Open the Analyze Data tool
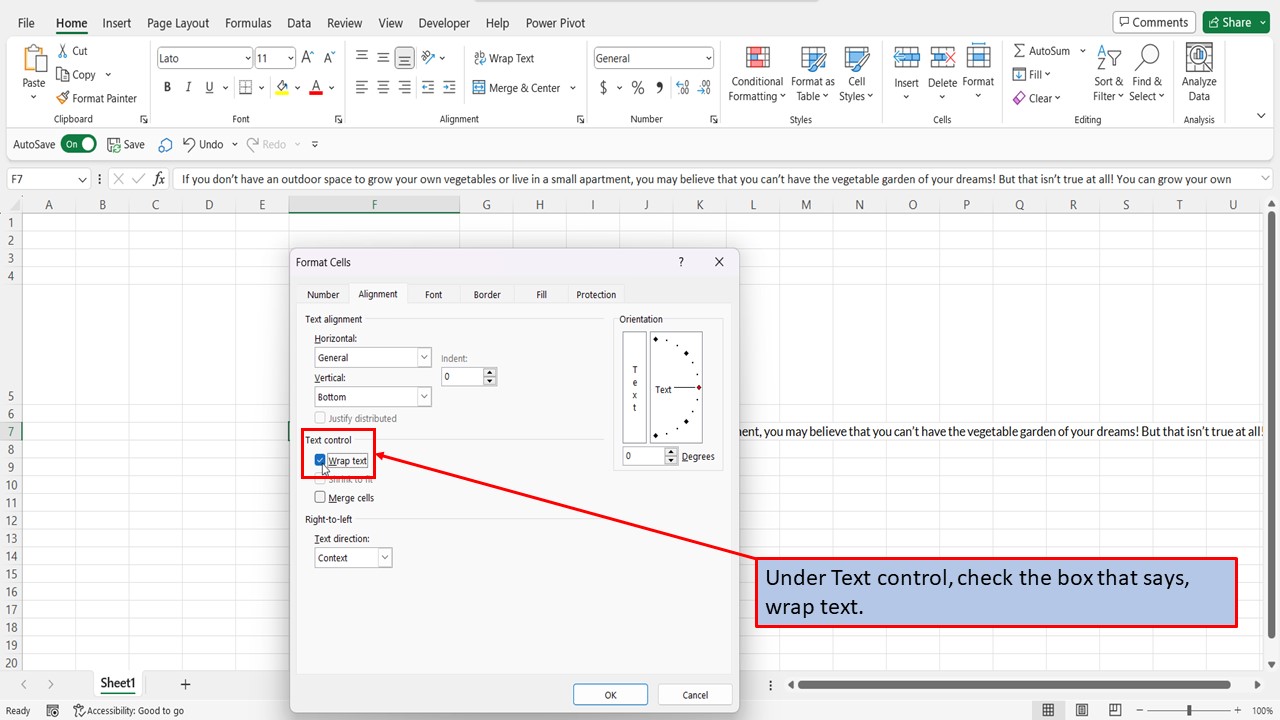The height and width of the screenshot is (720, 1280). tap(1198, 70)
